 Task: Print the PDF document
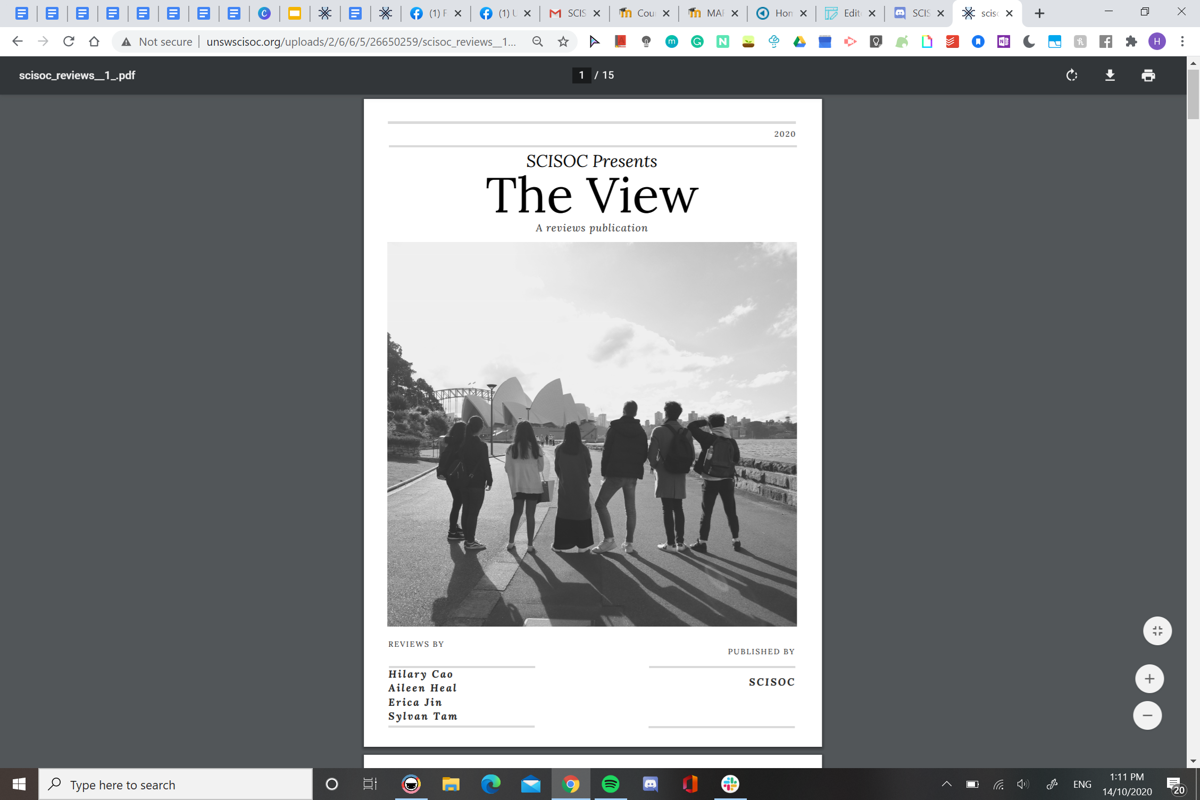[1148, 75]
